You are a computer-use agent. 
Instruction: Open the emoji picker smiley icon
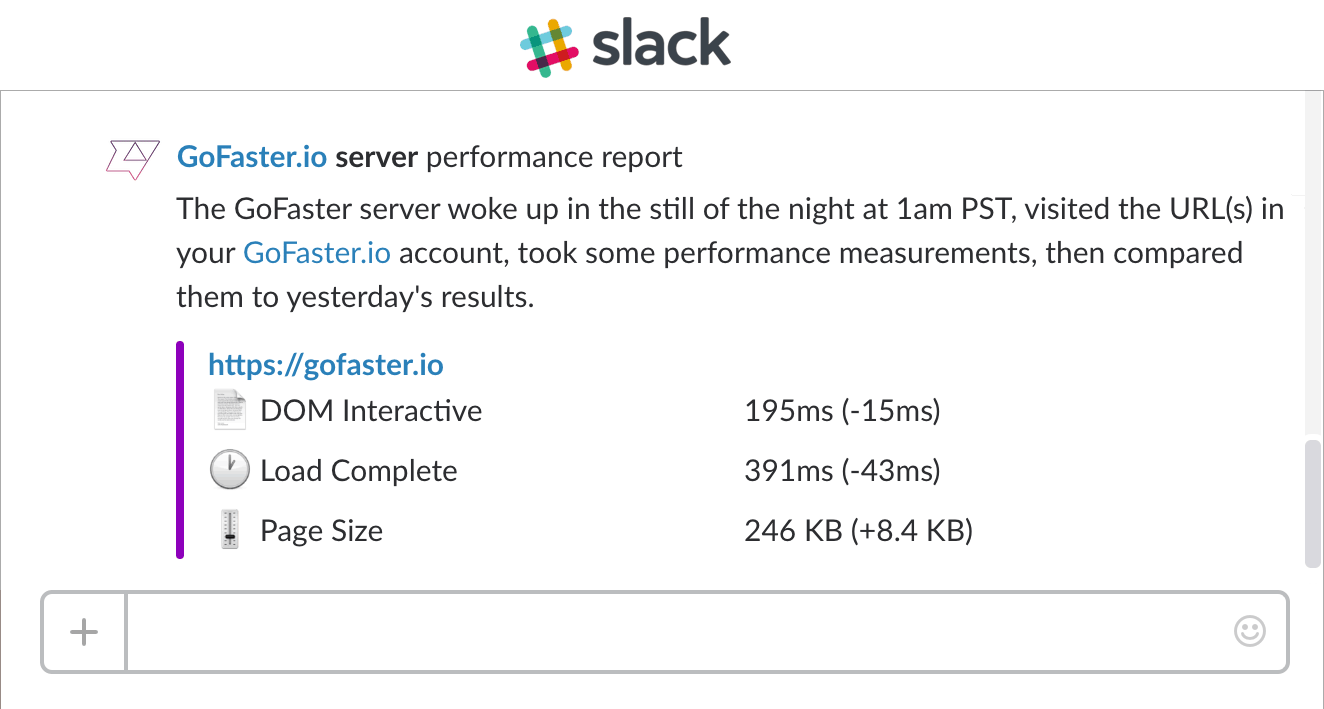point(1250,631)
